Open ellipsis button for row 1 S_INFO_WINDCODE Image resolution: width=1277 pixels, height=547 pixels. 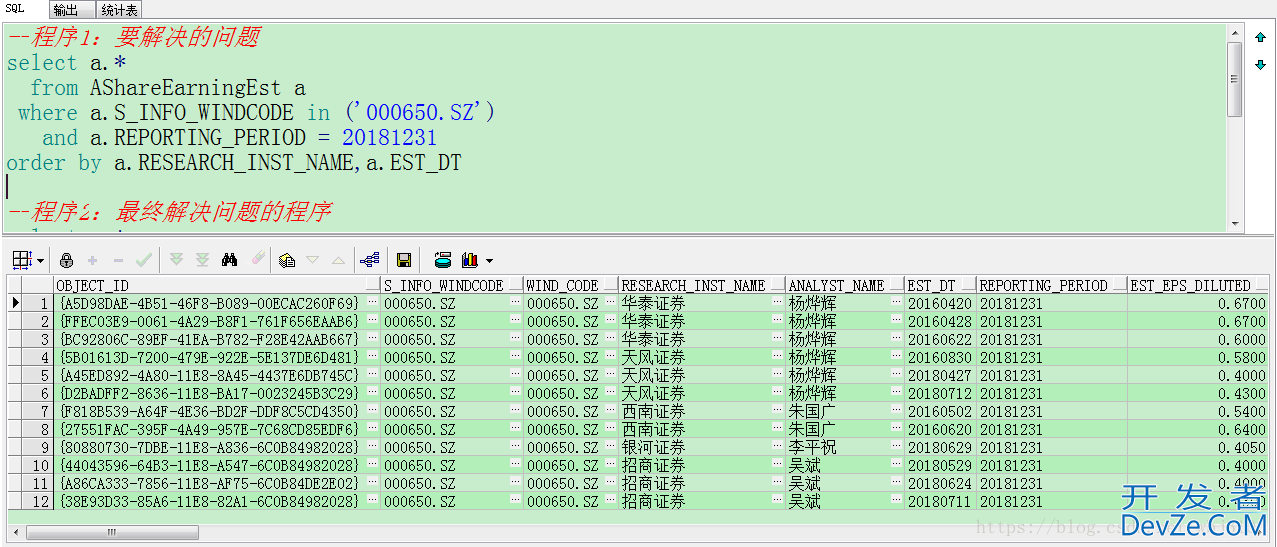click(x=516, y=303)
